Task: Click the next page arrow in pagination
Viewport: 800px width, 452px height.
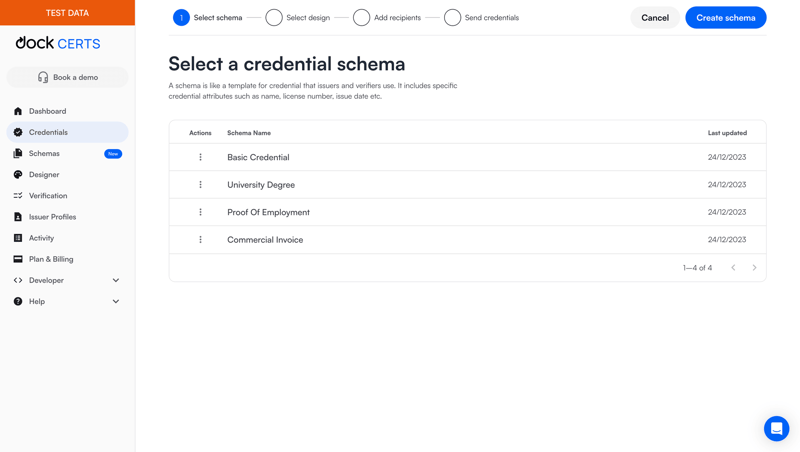Action: [754, 268]
